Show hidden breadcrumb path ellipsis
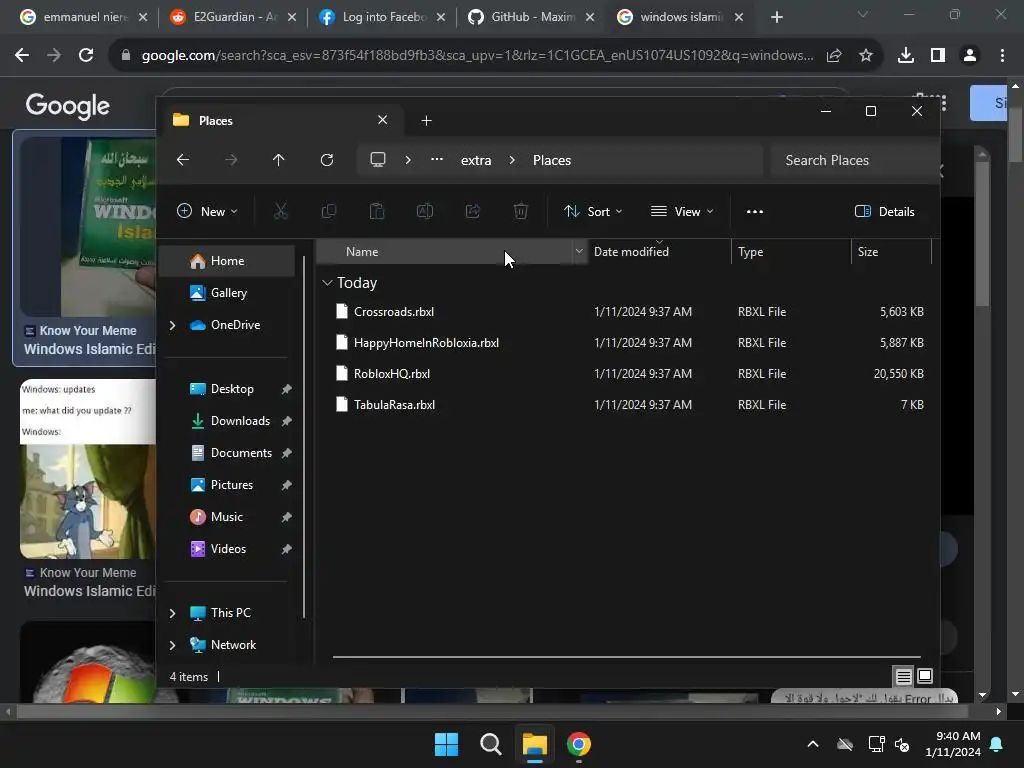1024x768 pixels. point(437,159)
